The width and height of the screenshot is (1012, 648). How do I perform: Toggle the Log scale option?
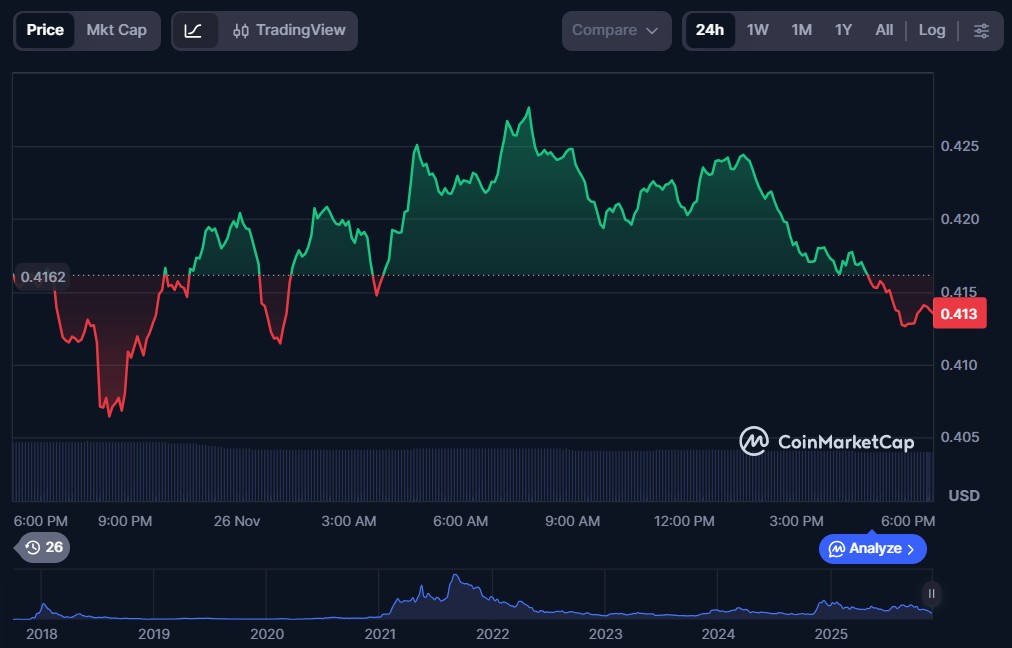[x=931, y=31]
